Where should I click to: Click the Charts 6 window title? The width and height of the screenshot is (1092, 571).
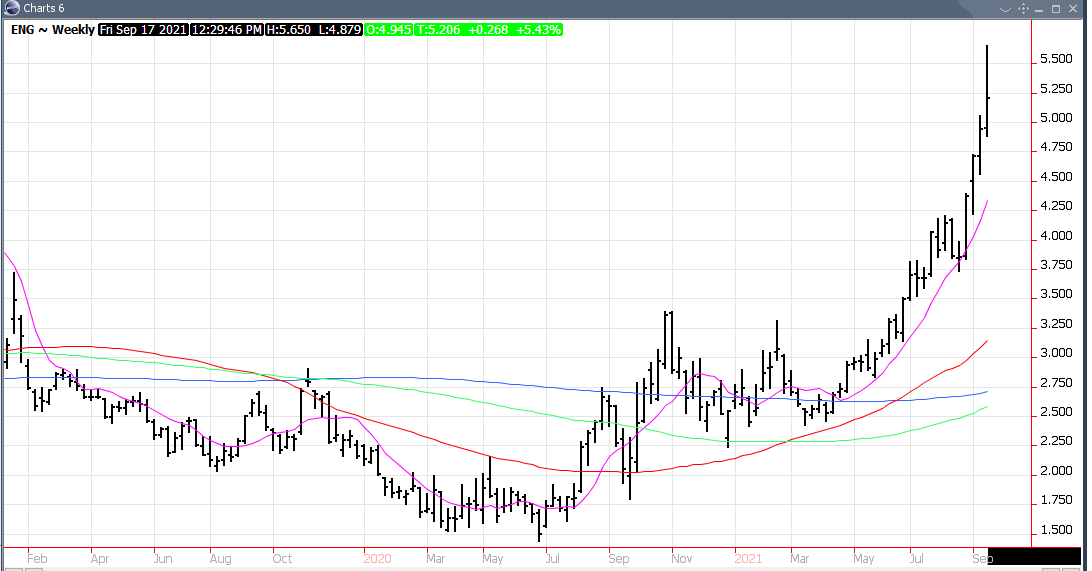(x=44, y=8)
